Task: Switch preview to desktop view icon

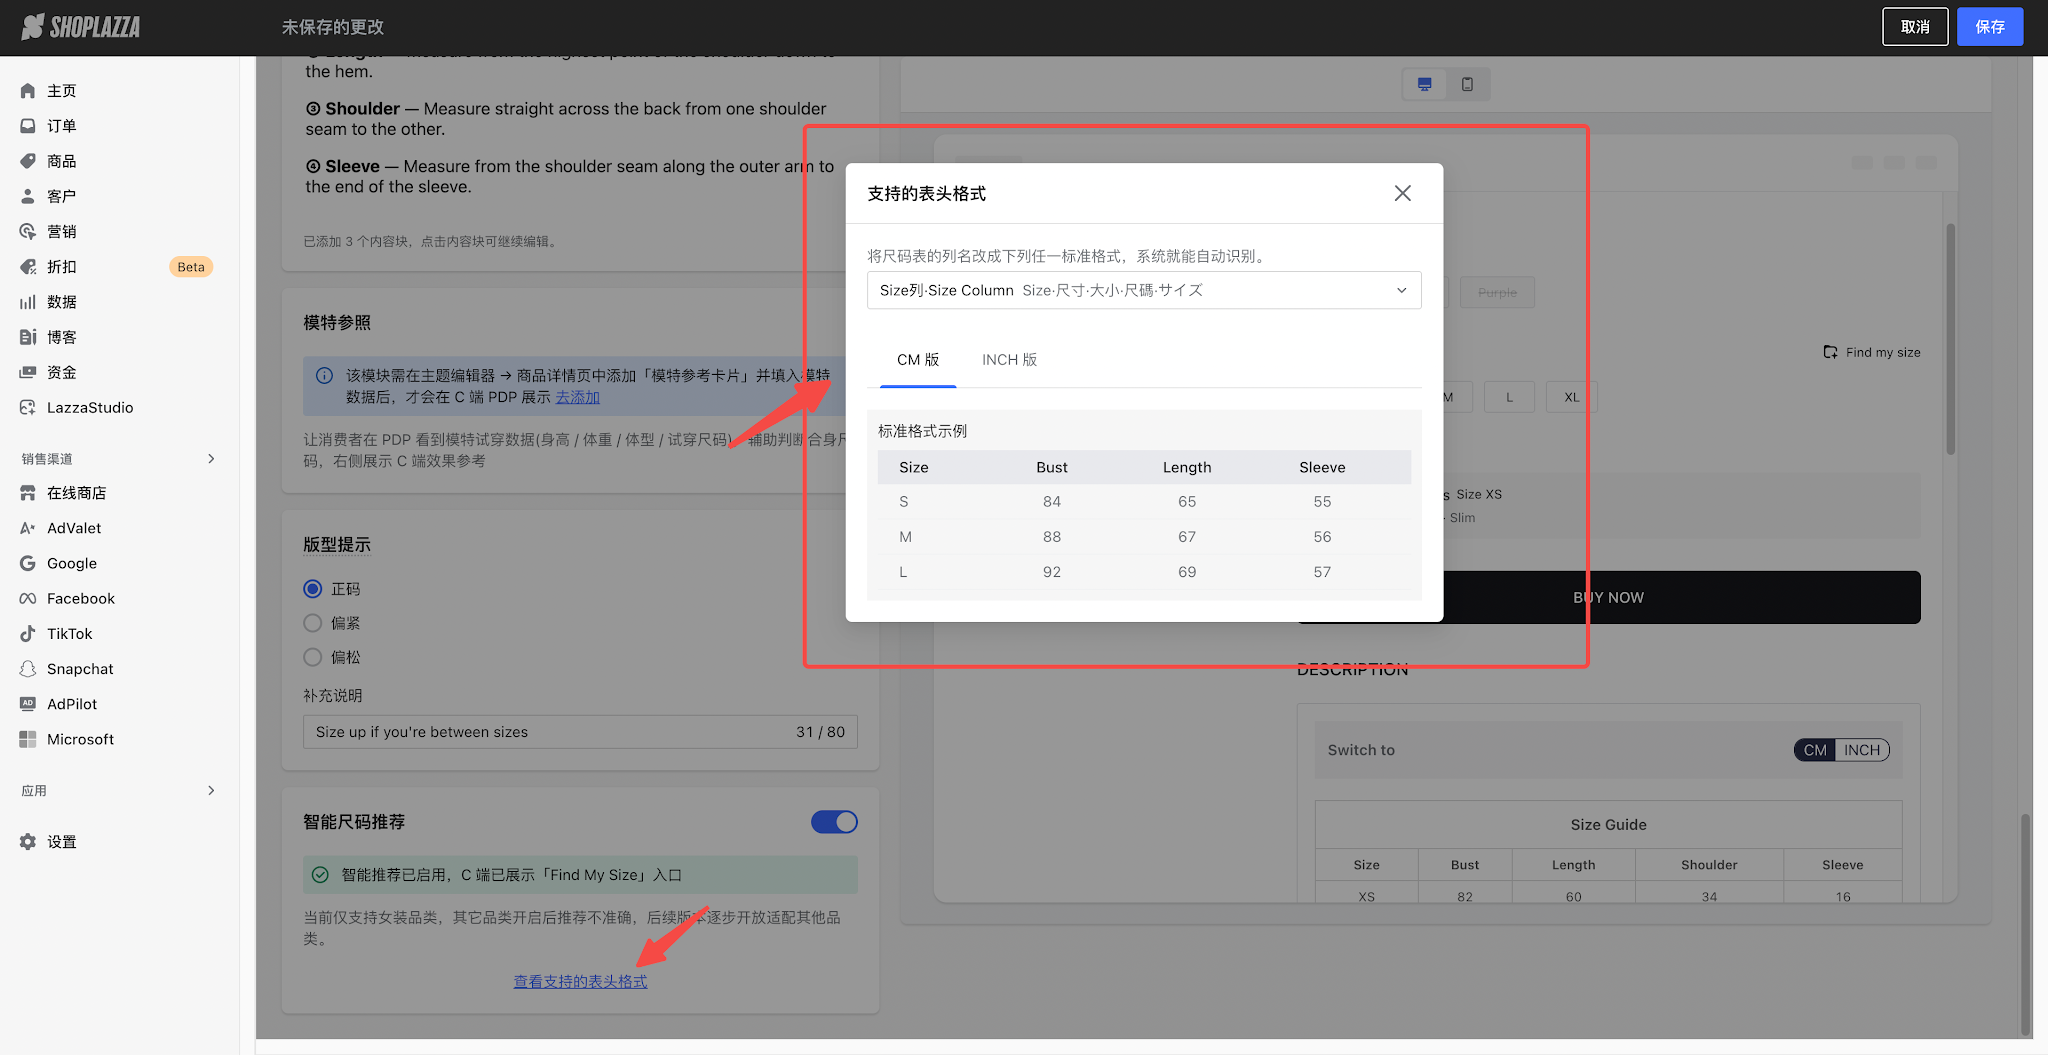Action: coord(1425,84)
